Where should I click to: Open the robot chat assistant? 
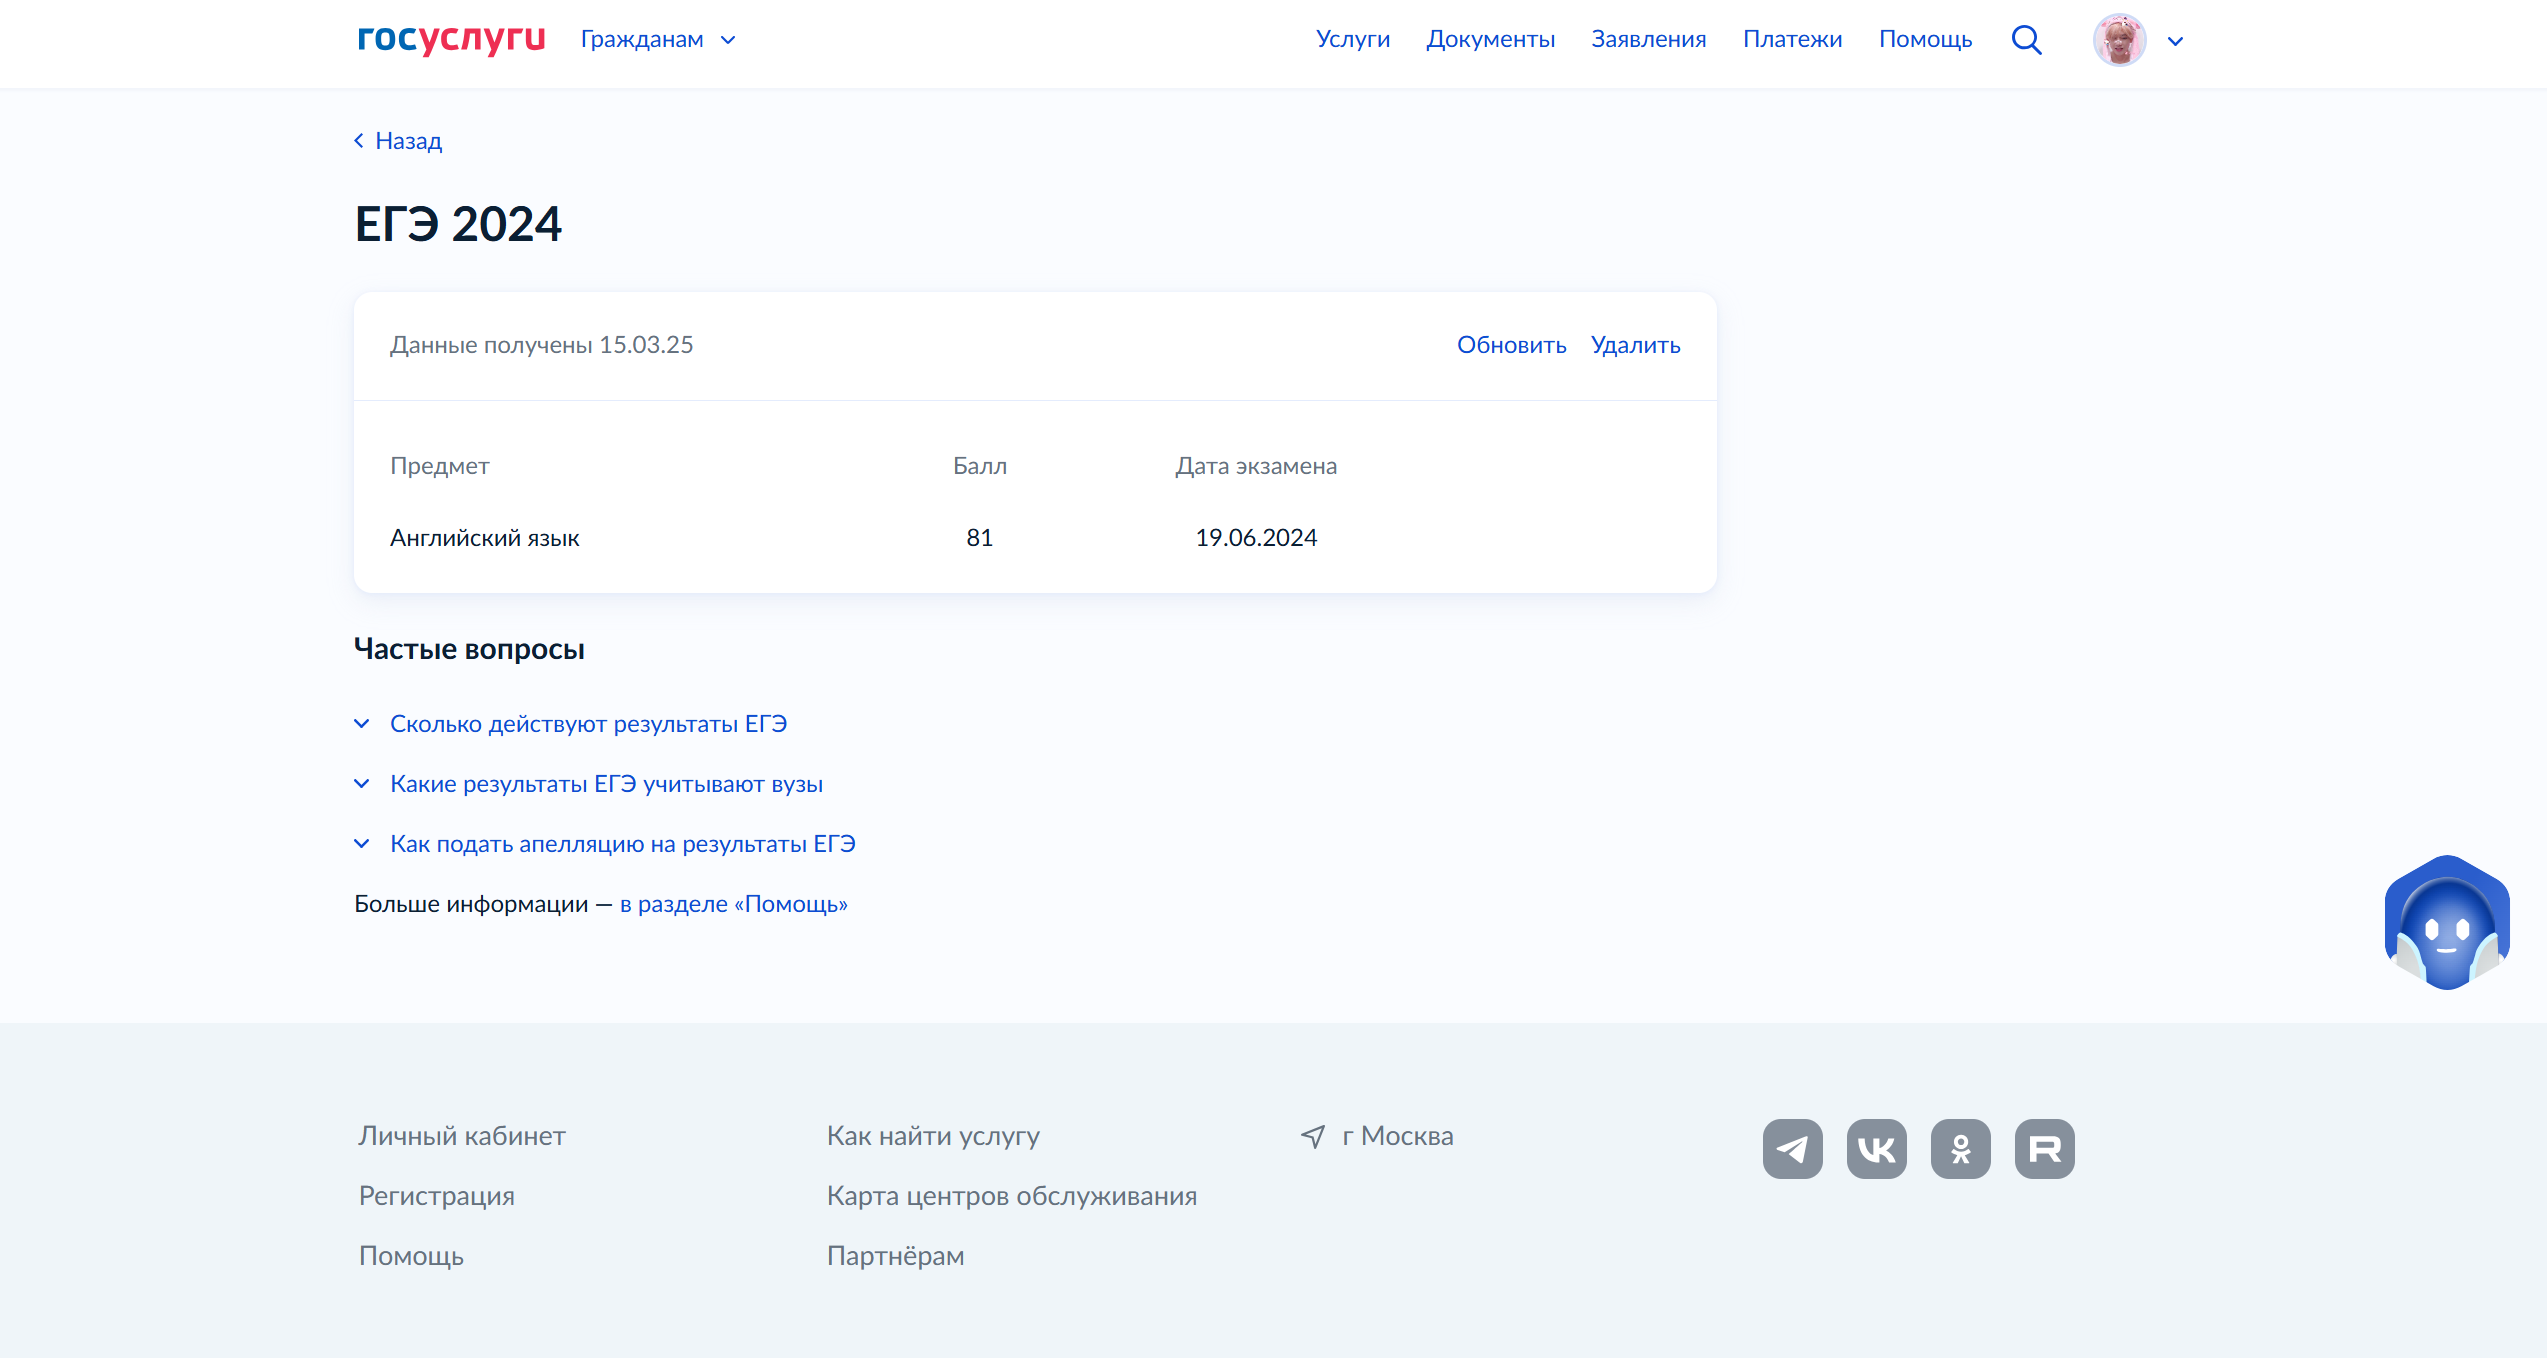coord(2446,924)
